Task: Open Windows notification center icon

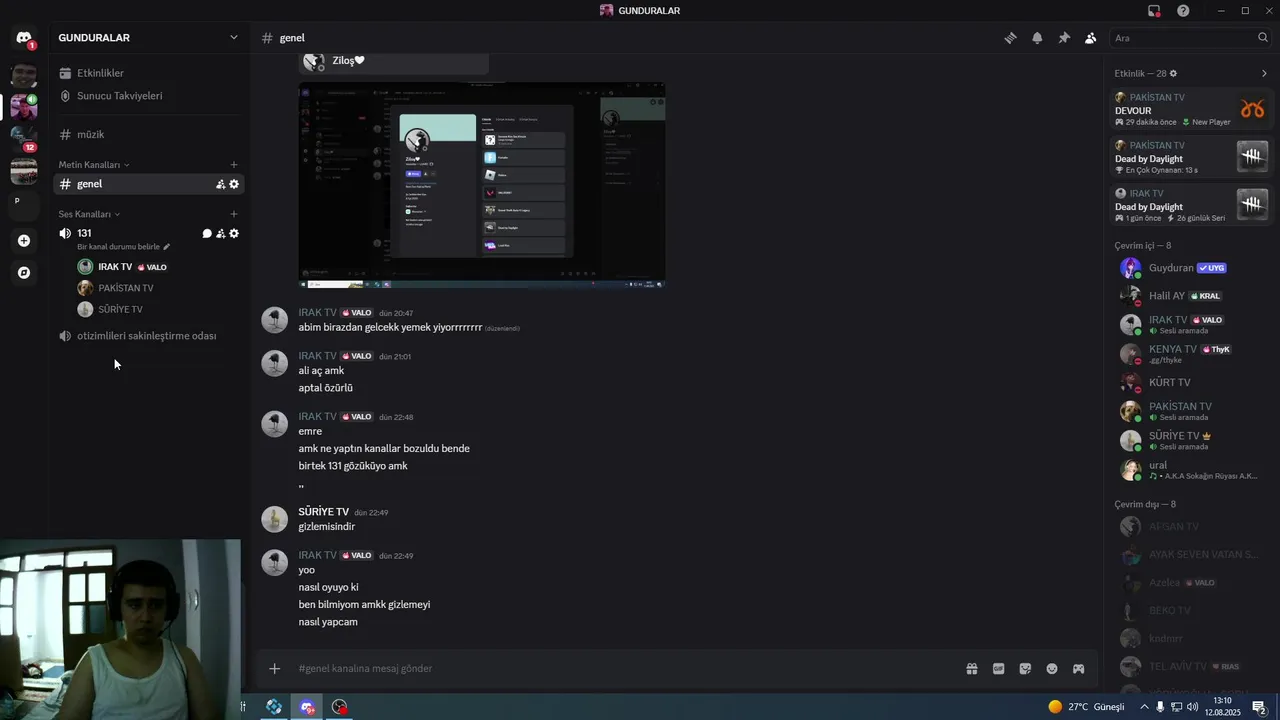Action: click(x=1259, y=707)
